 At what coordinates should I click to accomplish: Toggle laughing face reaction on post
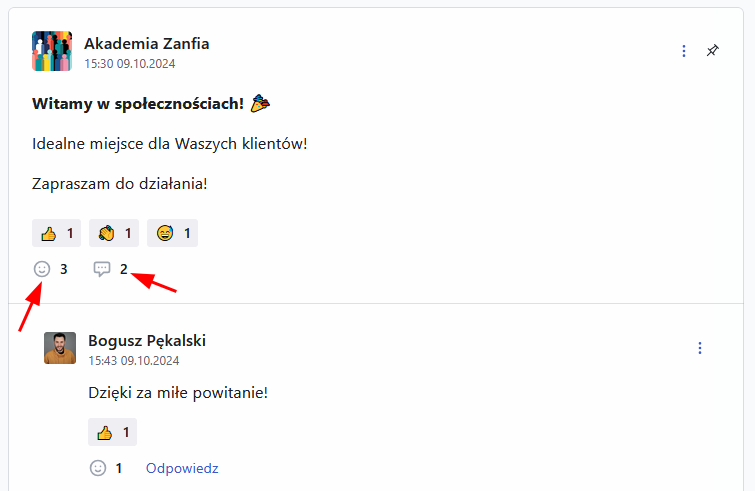(172, 233)
